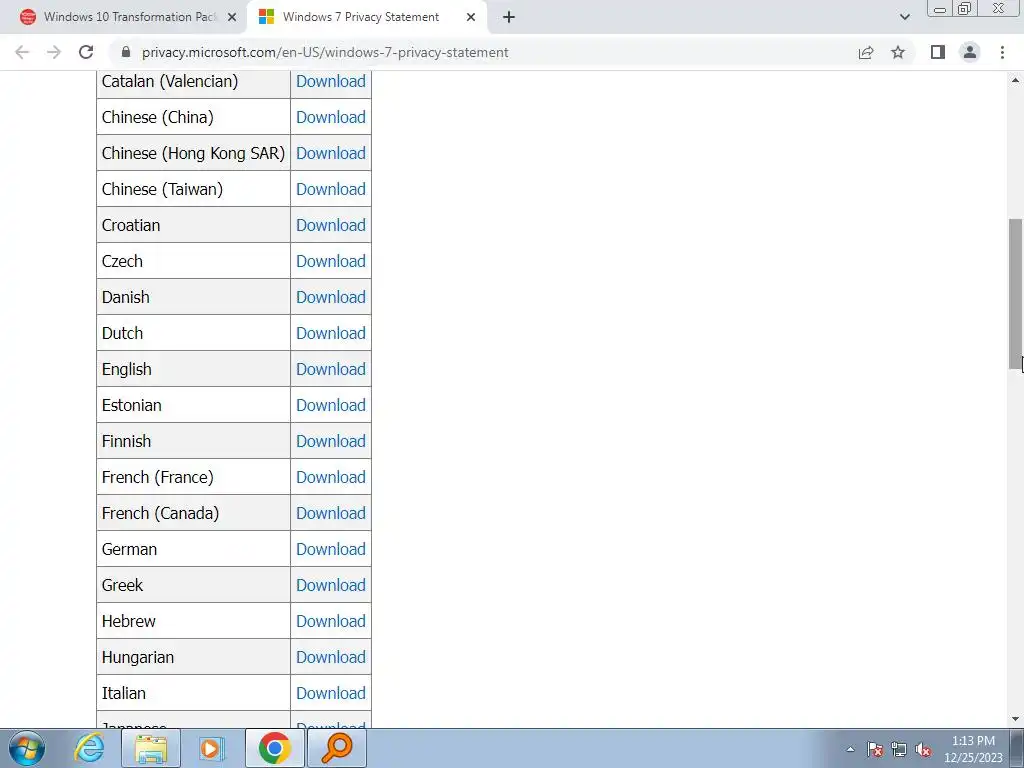The height and width of the screenshot is (768, 1024).
Task: Download the Italian statement
Action: pos(330,693)
